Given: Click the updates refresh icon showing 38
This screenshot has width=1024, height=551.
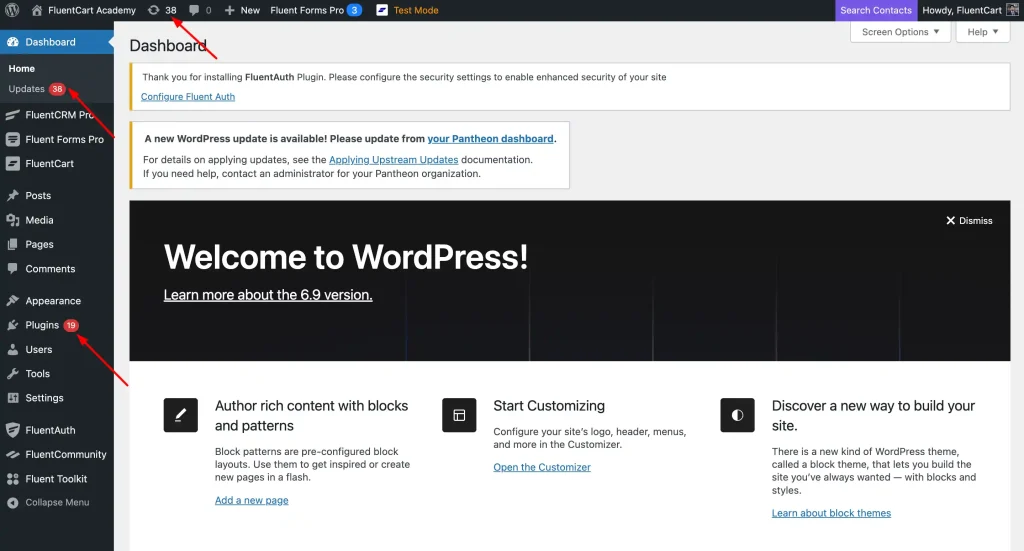Looking at the screenshot, I should point(153,10).
